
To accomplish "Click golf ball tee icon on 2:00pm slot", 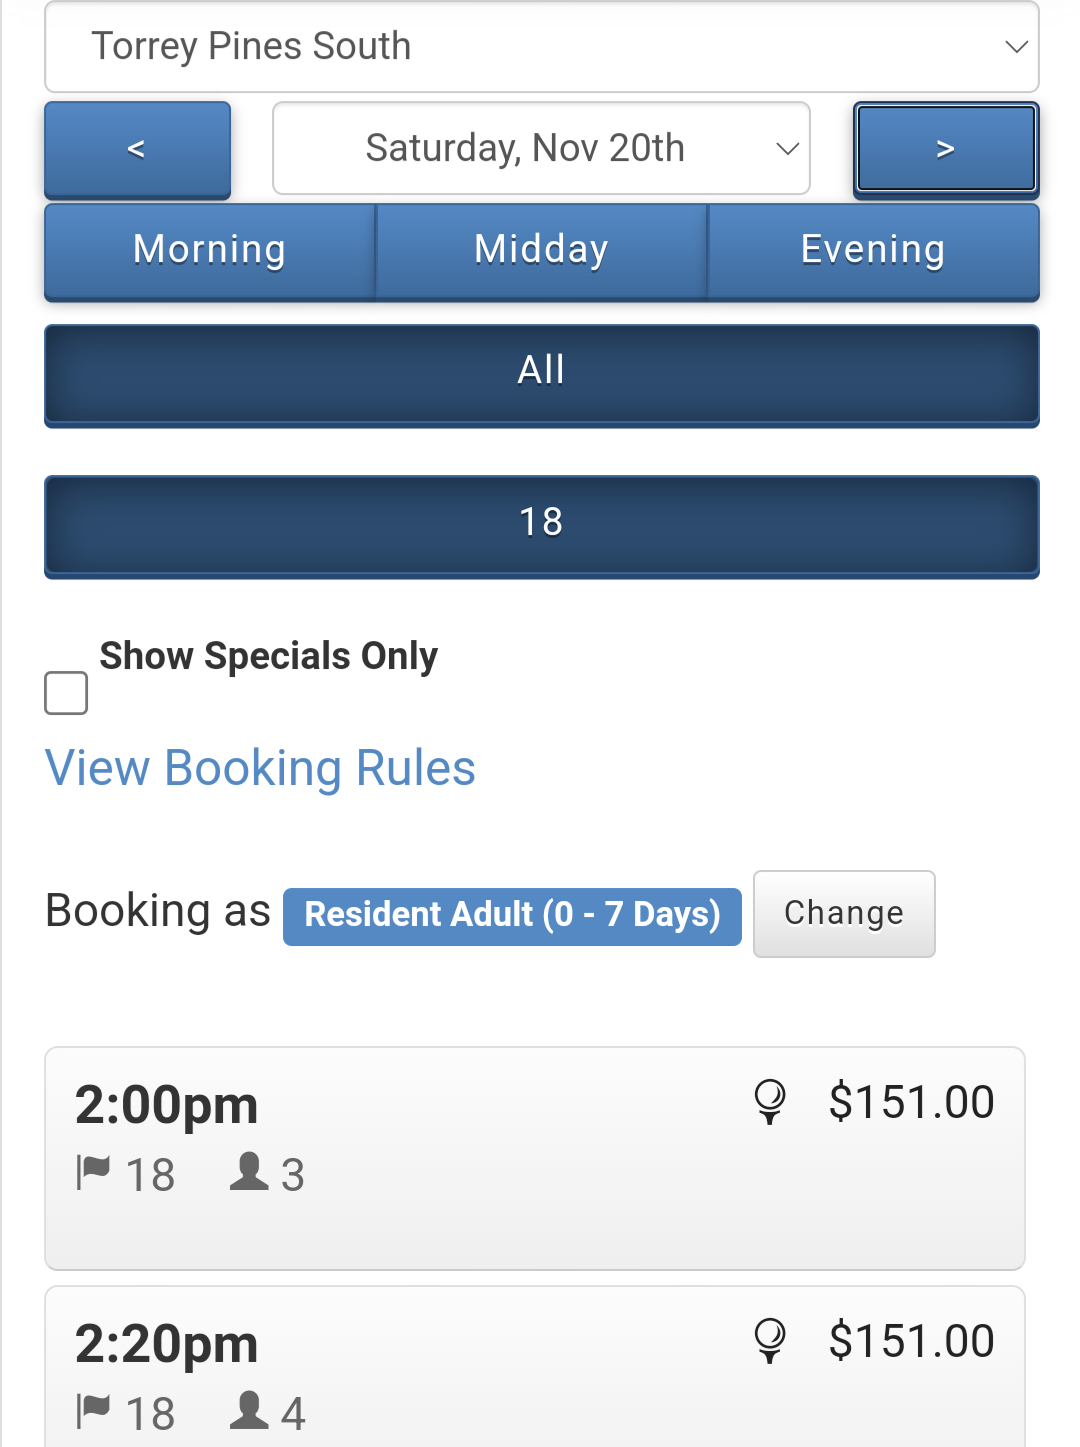I will point(769,1102).
